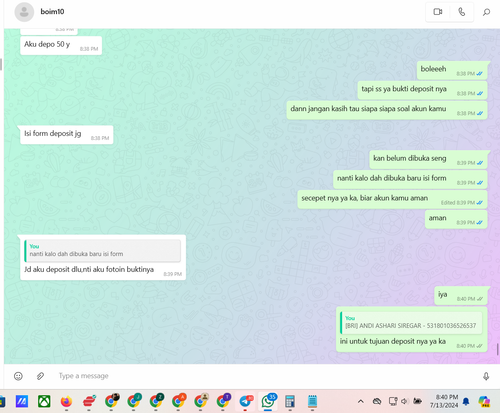The width and height of the screenshot is (500, 413).
Task: Open the Xbox app in taskbar
Action: click(x=44, y=401)
